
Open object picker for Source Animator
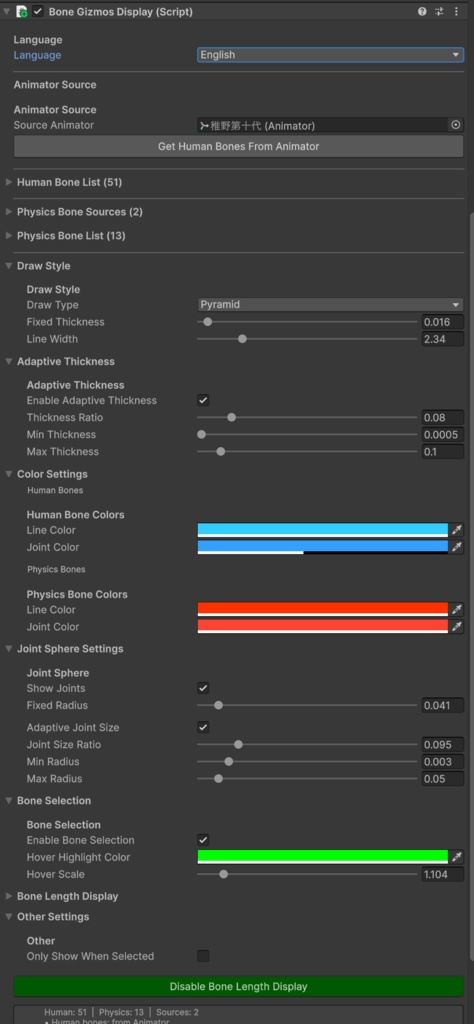[456, 125]
